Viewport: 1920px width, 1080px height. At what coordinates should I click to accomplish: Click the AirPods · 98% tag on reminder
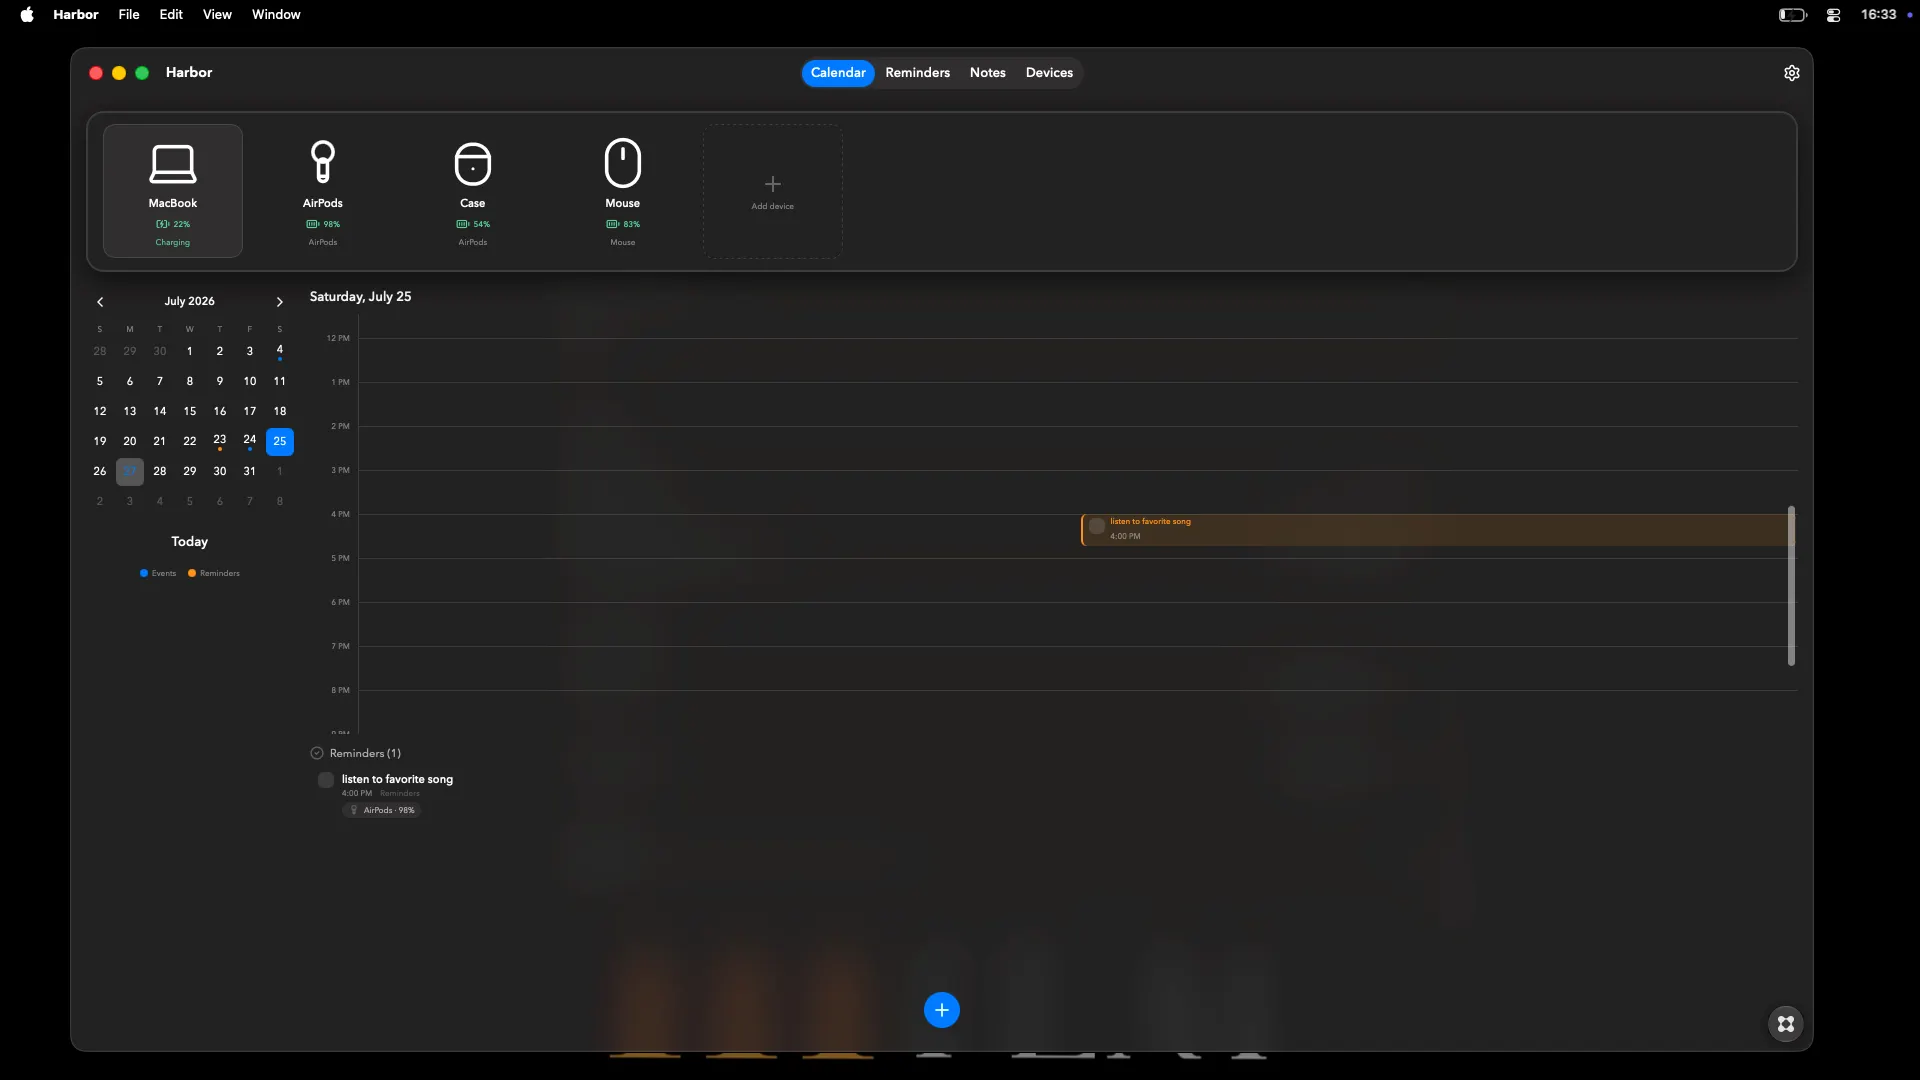tap(382, 810)
